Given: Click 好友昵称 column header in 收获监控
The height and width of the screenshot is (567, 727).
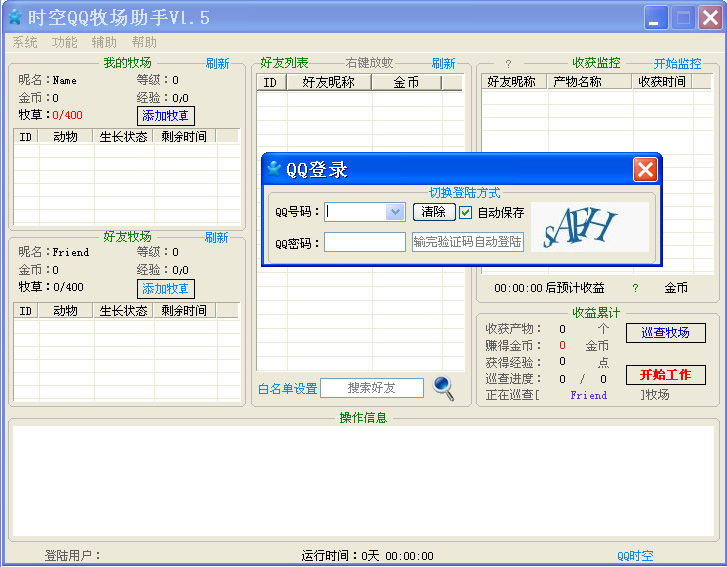Looking at the screenshot, I should point(514,82).
